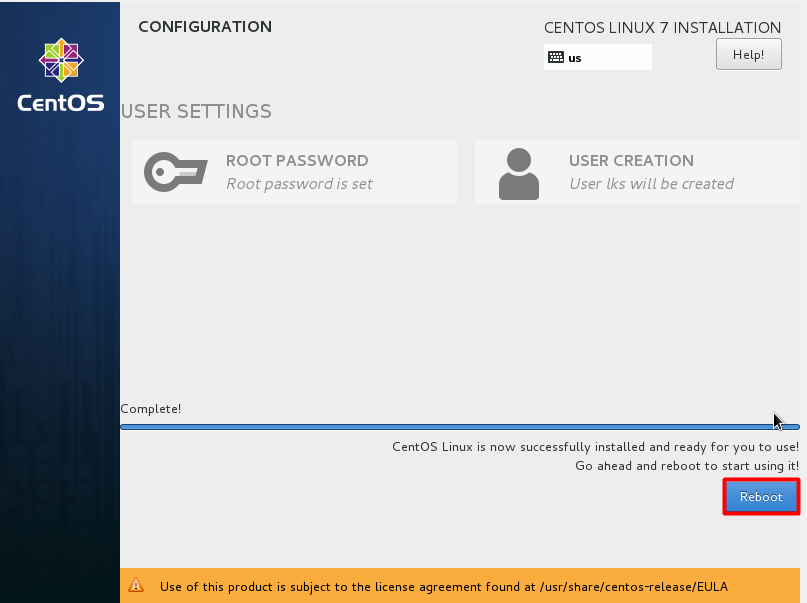
Task: Click the CONFIGURATION heading
Action: click(x=204, y=27)
